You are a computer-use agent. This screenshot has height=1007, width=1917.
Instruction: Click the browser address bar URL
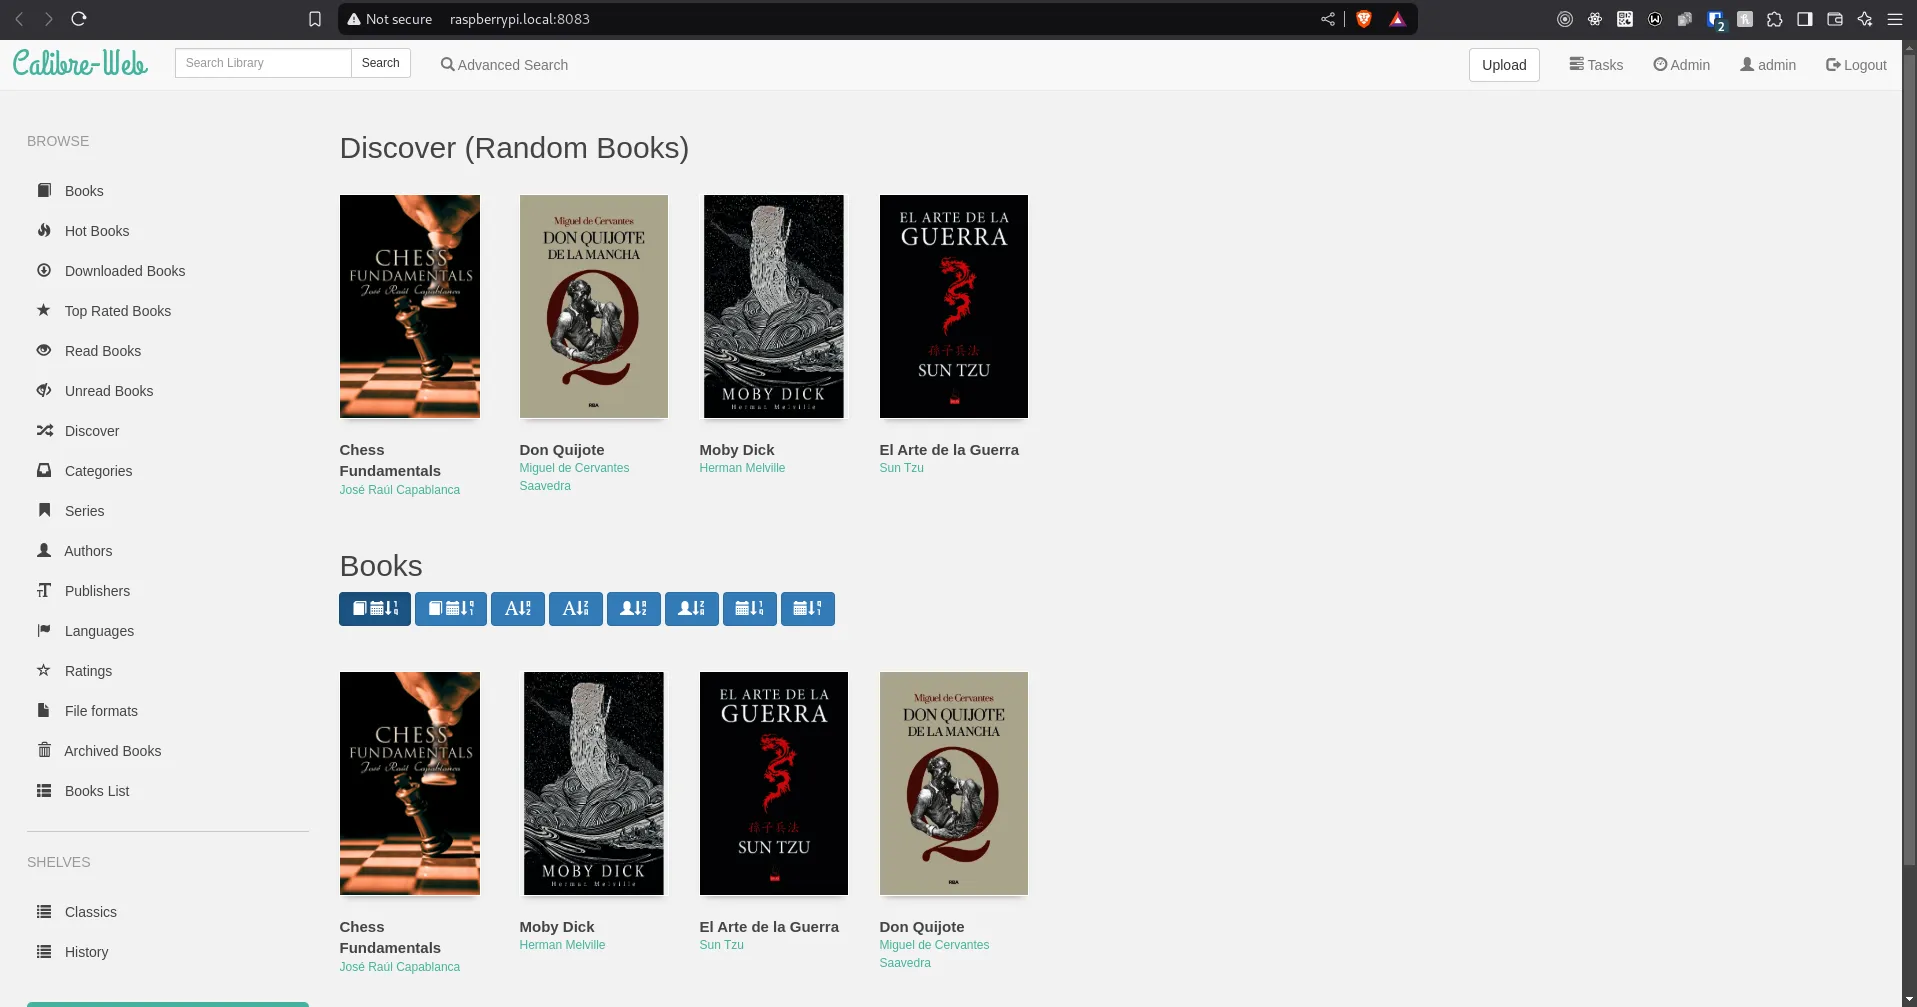tap(519, 19)
